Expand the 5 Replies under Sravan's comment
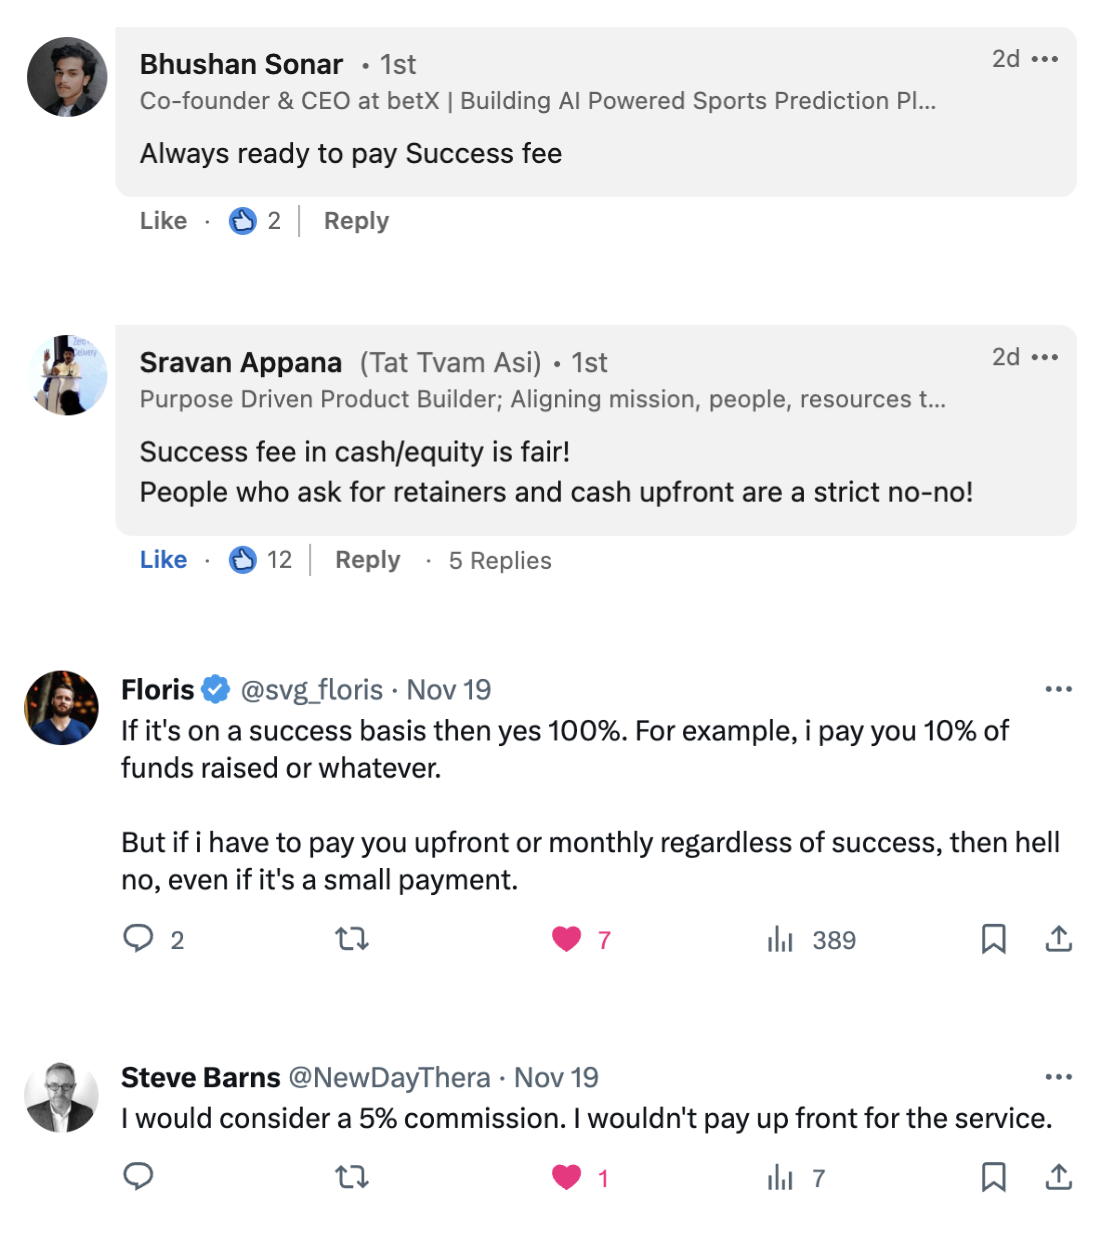This screenshot has height=1234, width=1114. click(500, 560)
